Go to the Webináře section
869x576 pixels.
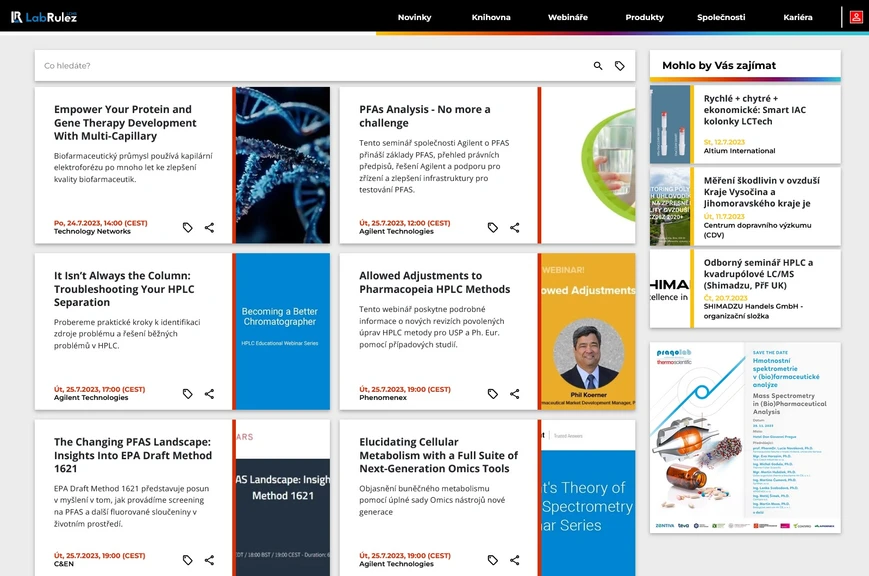pyautogui.click(x=568, y=17)
